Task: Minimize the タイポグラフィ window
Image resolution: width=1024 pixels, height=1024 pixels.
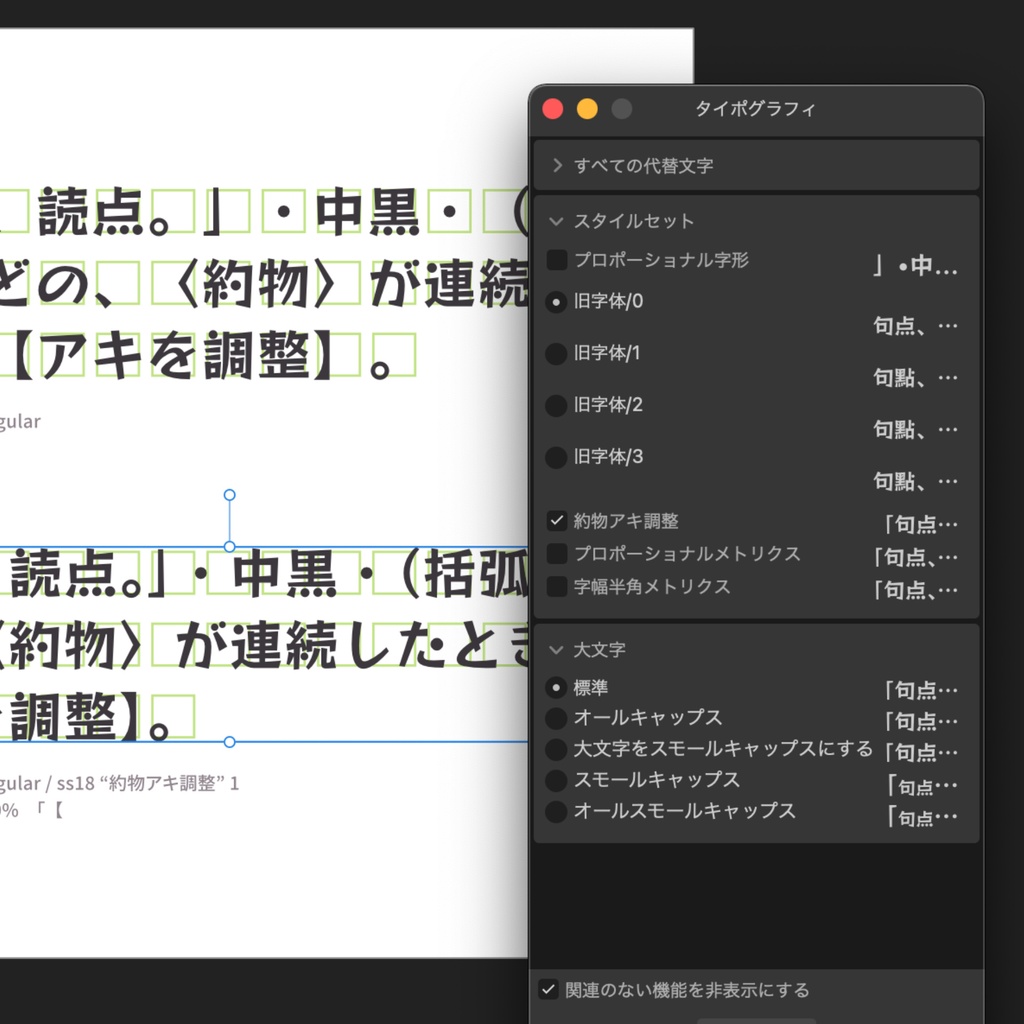Action: (x=588, y=108)
